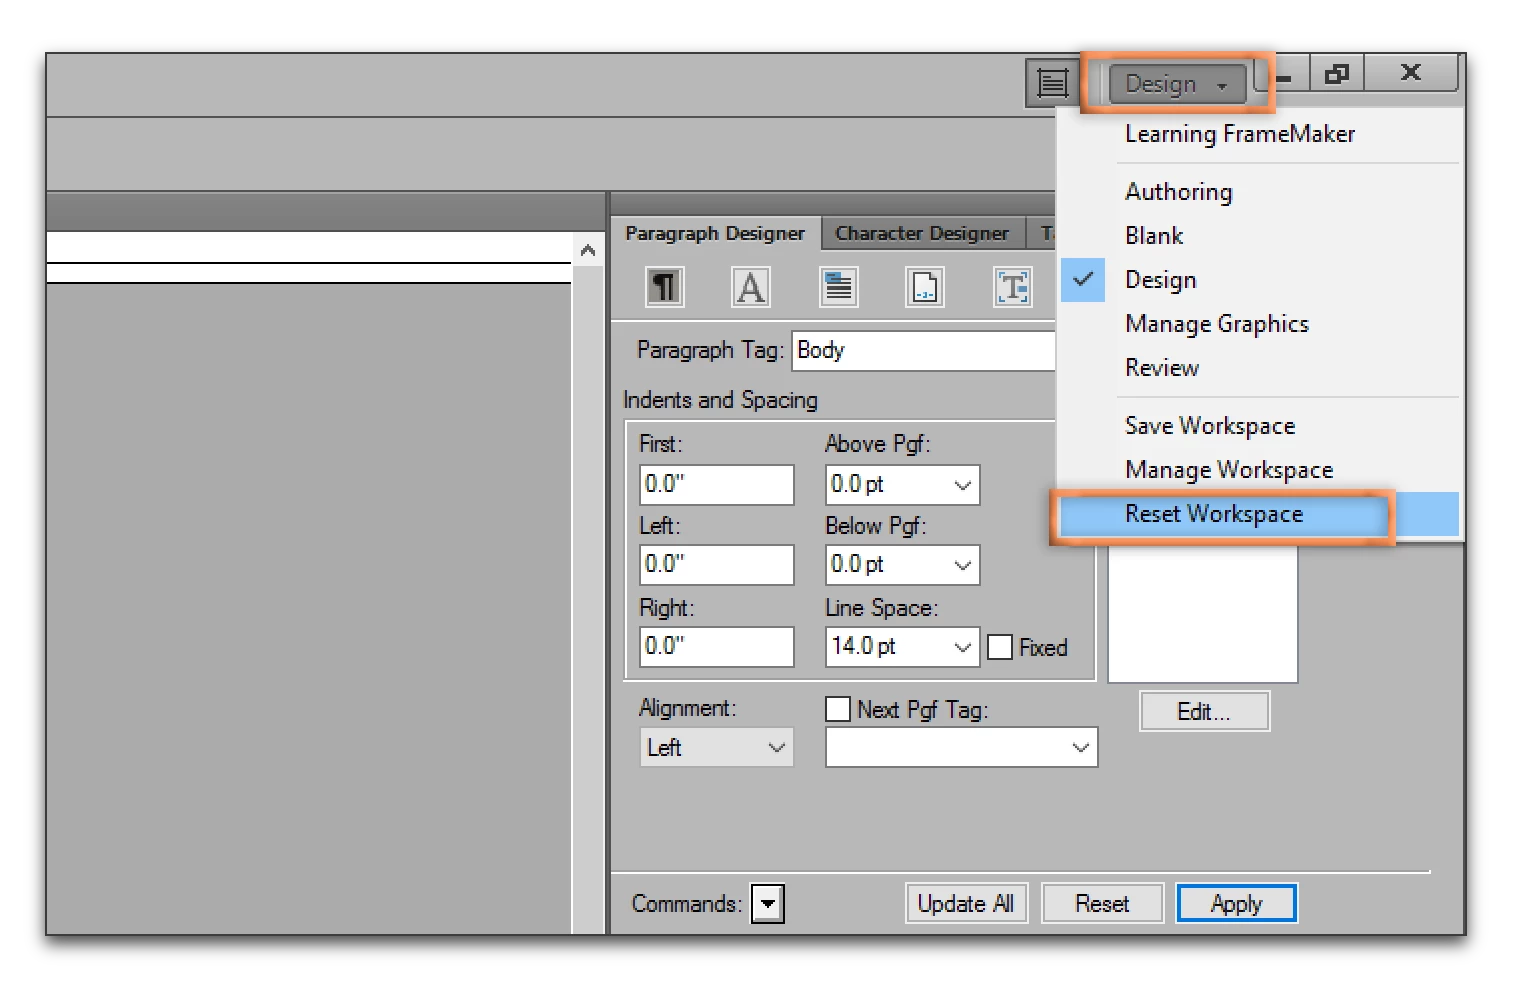Click the First indent input field
1513x988 pixels.
coord(717,485)
